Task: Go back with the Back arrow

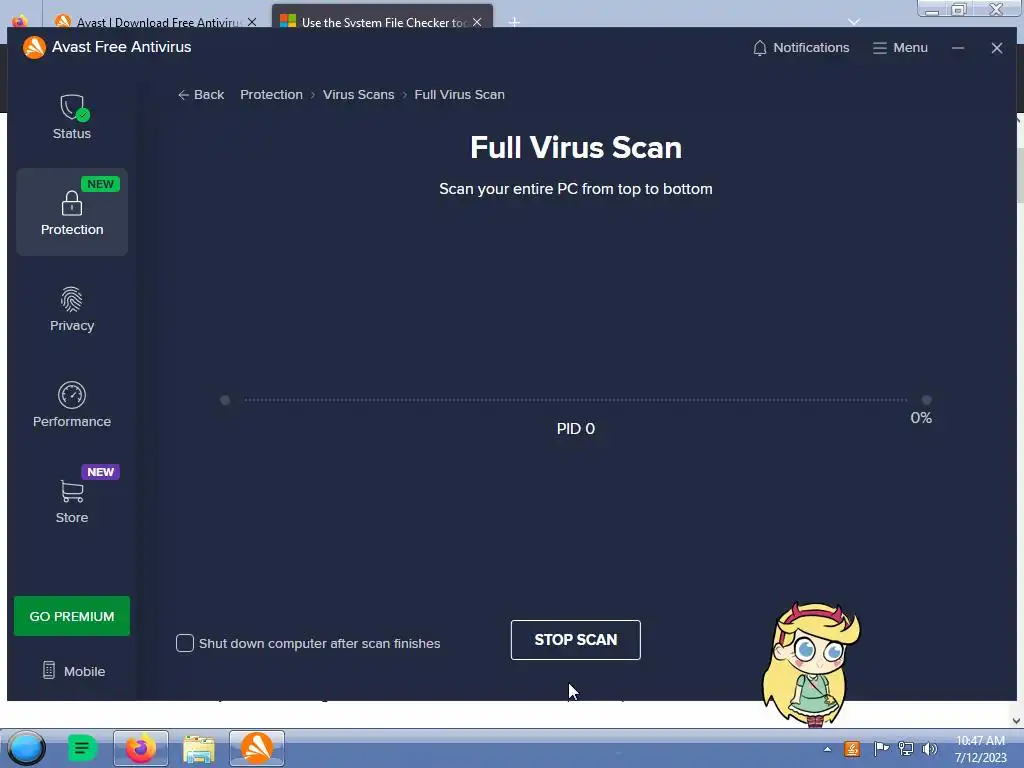Action: click(x=200, y=95)
